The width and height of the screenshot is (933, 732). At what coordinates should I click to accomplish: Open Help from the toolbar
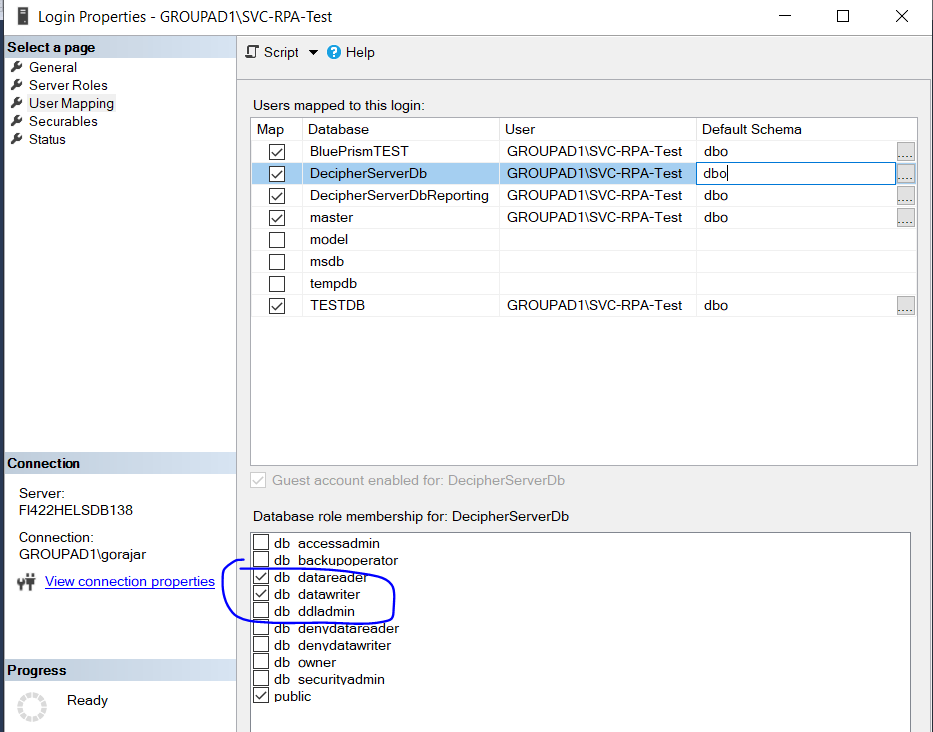point(360,52)
